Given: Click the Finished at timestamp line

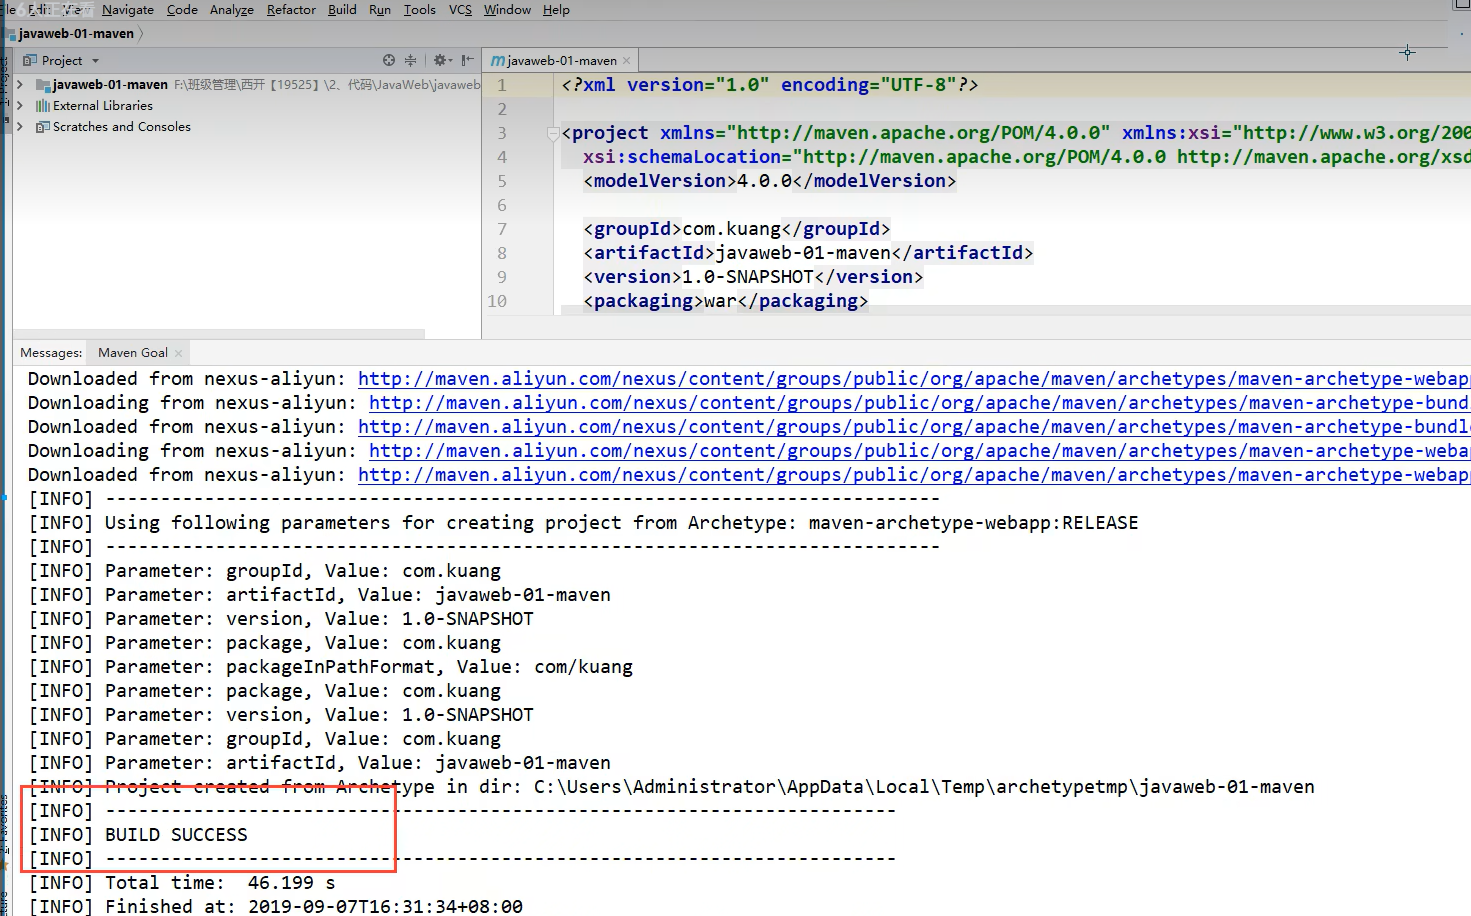Looking at the screenshot, I should (276, 907).
